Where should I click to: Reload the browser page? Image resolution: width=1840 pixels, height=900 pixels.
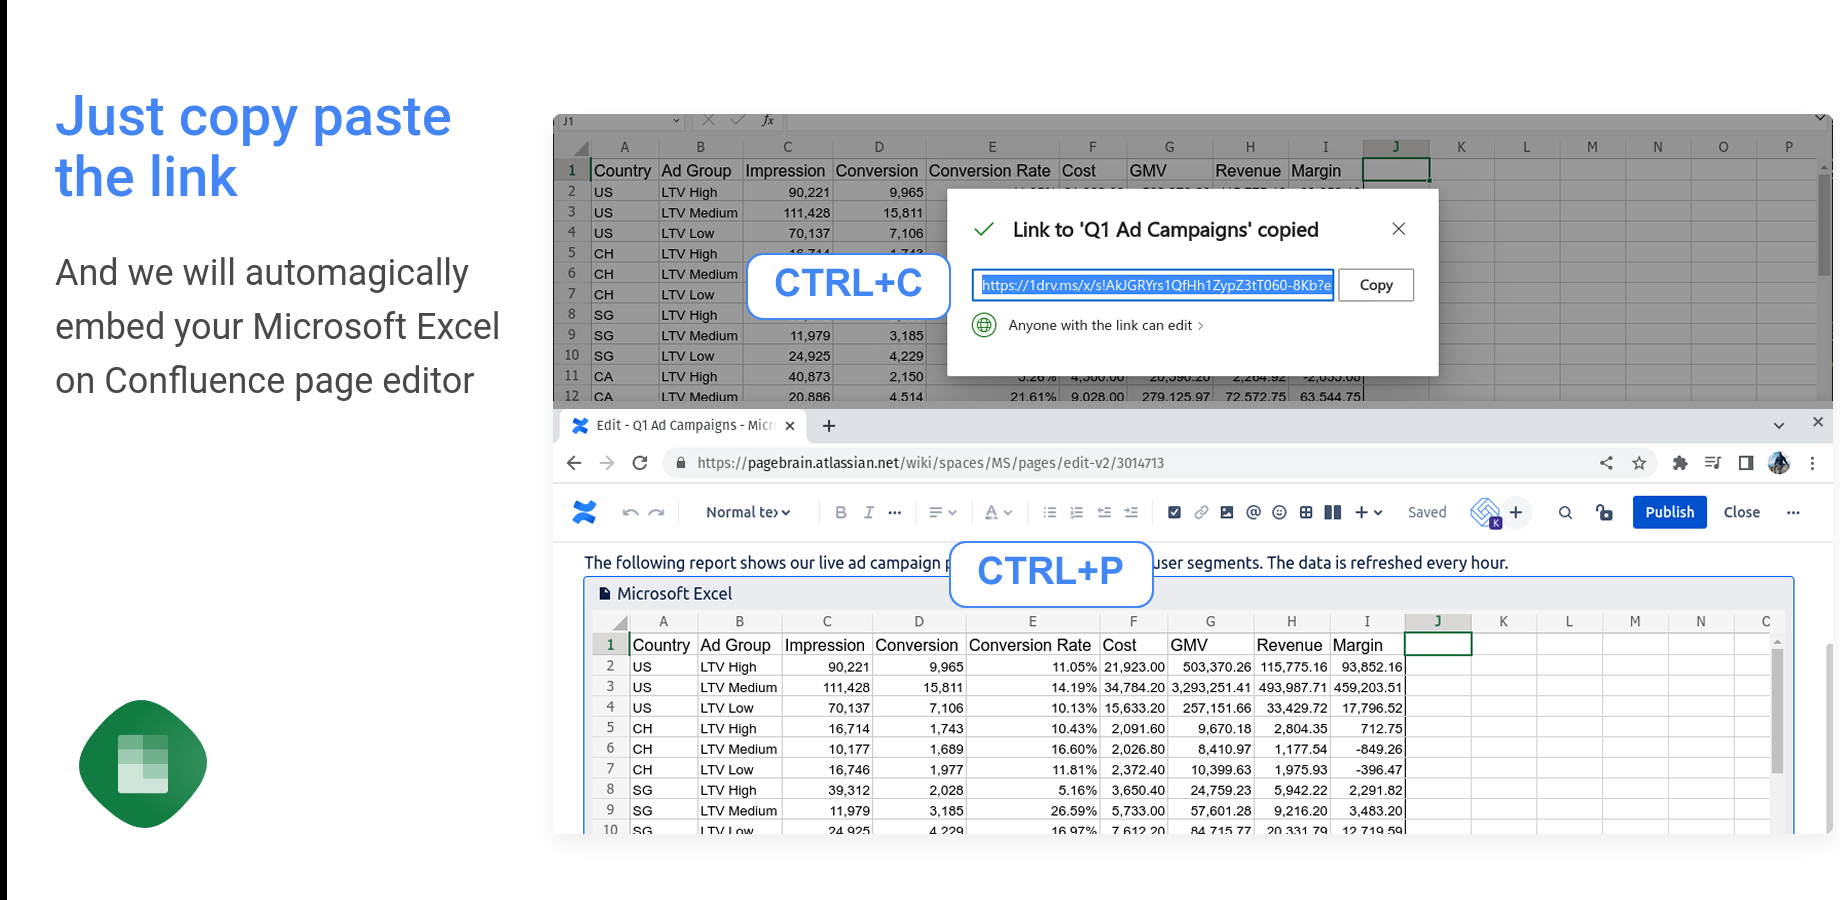640,463
